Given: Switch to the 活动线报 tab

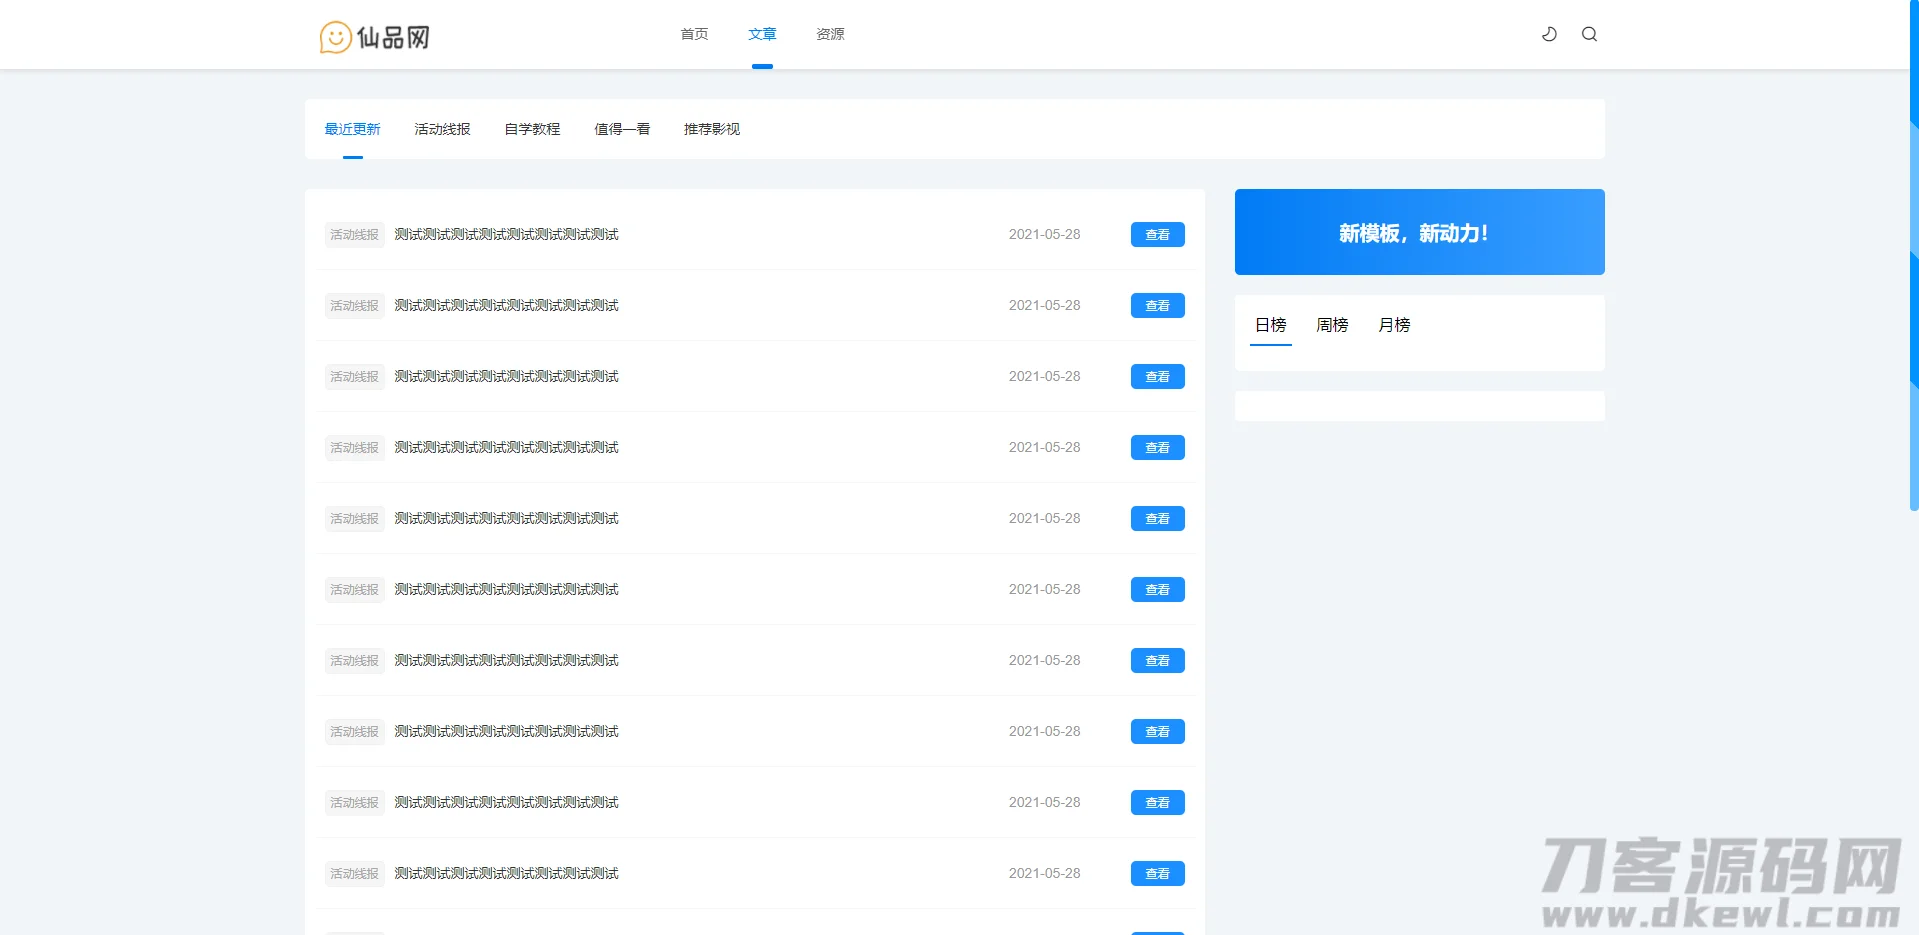Looking at the screenshot, I should 442,129.
